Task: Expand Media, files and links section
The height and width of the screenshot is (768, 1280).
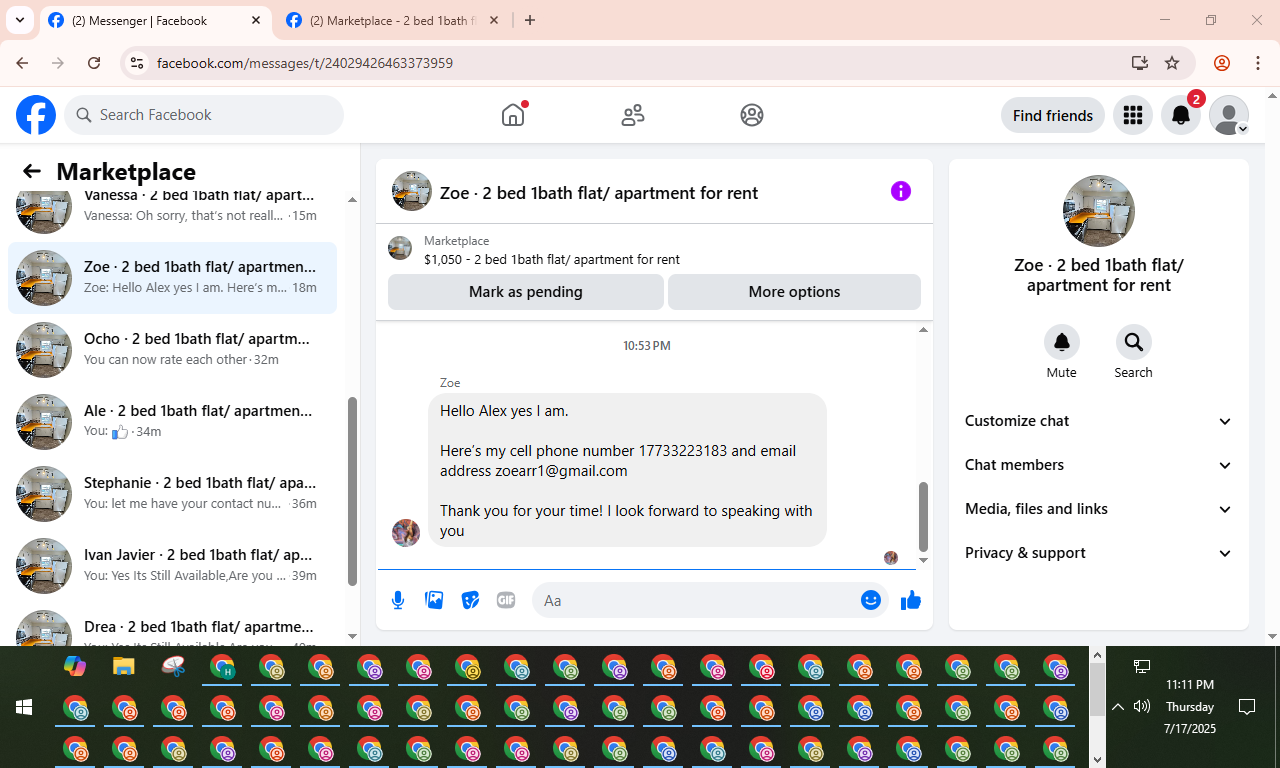Action: (1099, 509)
